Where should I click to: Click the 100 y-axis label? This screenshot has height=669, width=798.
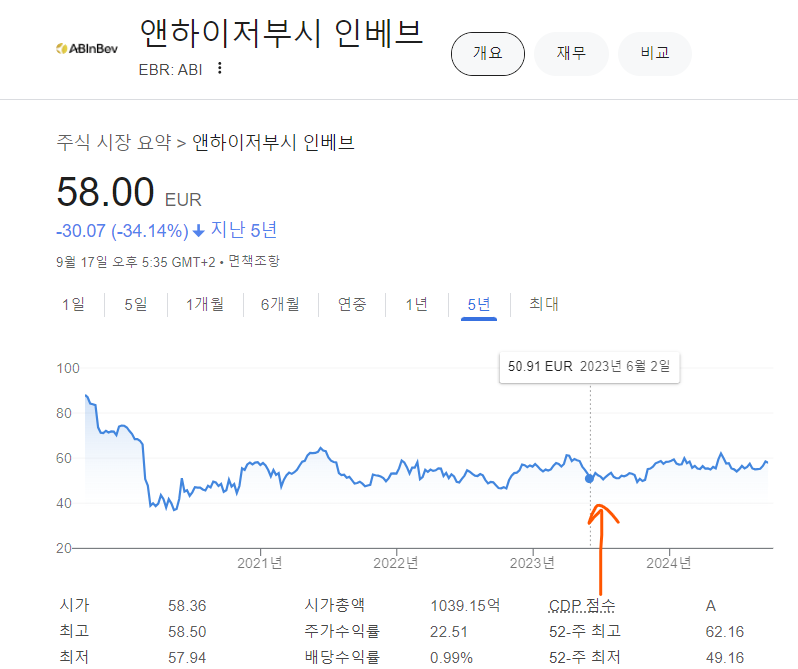[68, 368]
